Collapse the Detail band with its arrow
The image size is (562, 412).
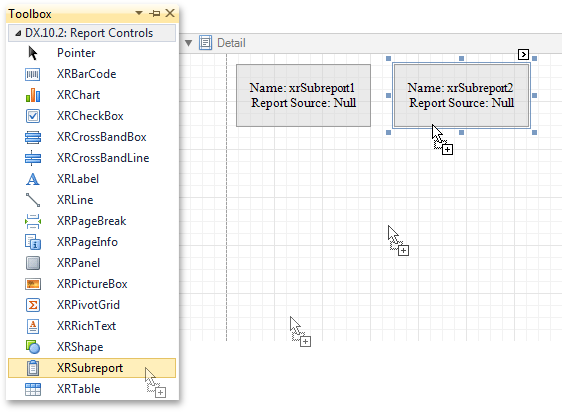(x=189, y=43)
